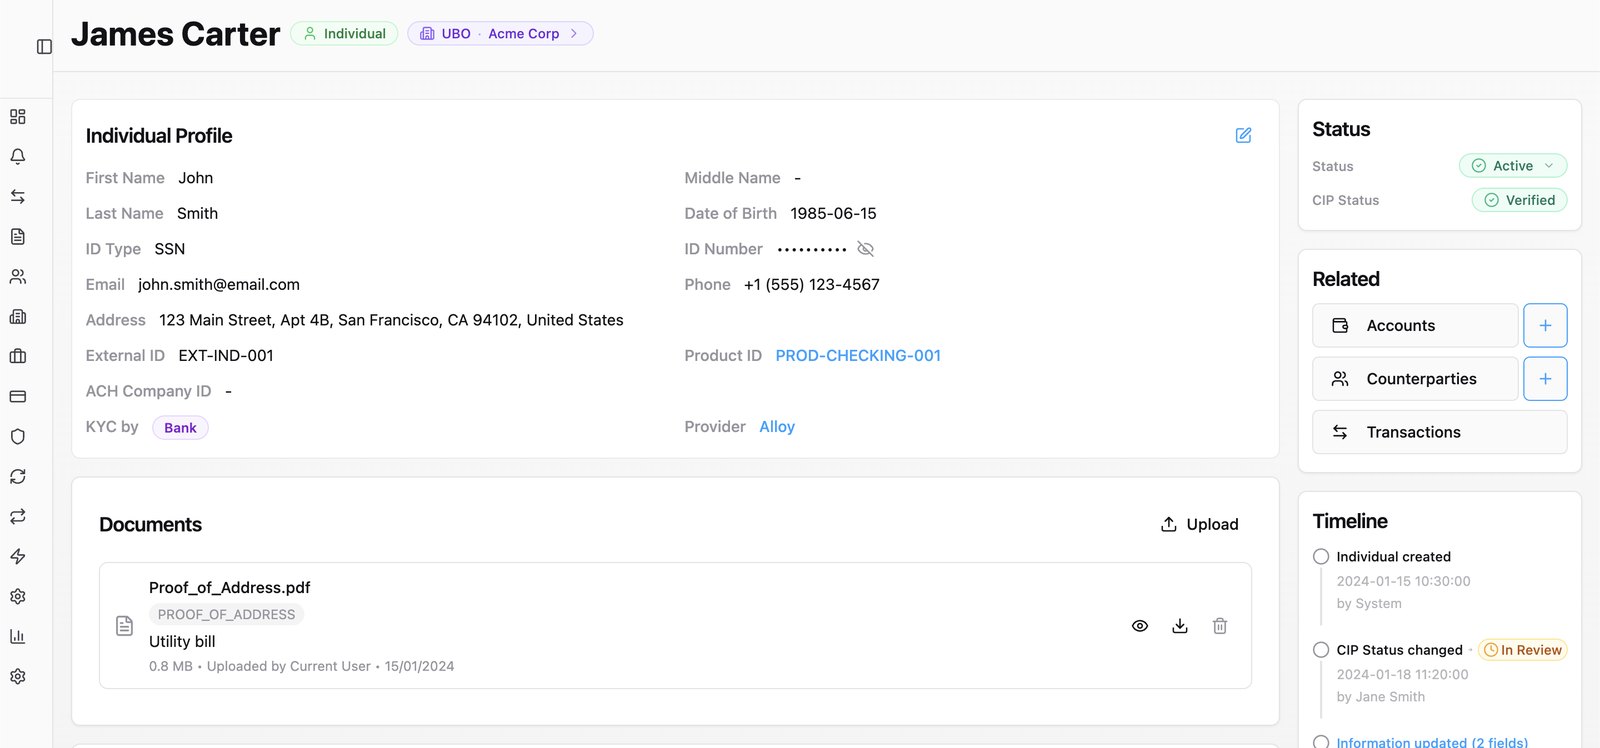Follow the PROD-CHECKING-001 product link
The height and width of the screenshot is (748, 1600).
(858, 356)
